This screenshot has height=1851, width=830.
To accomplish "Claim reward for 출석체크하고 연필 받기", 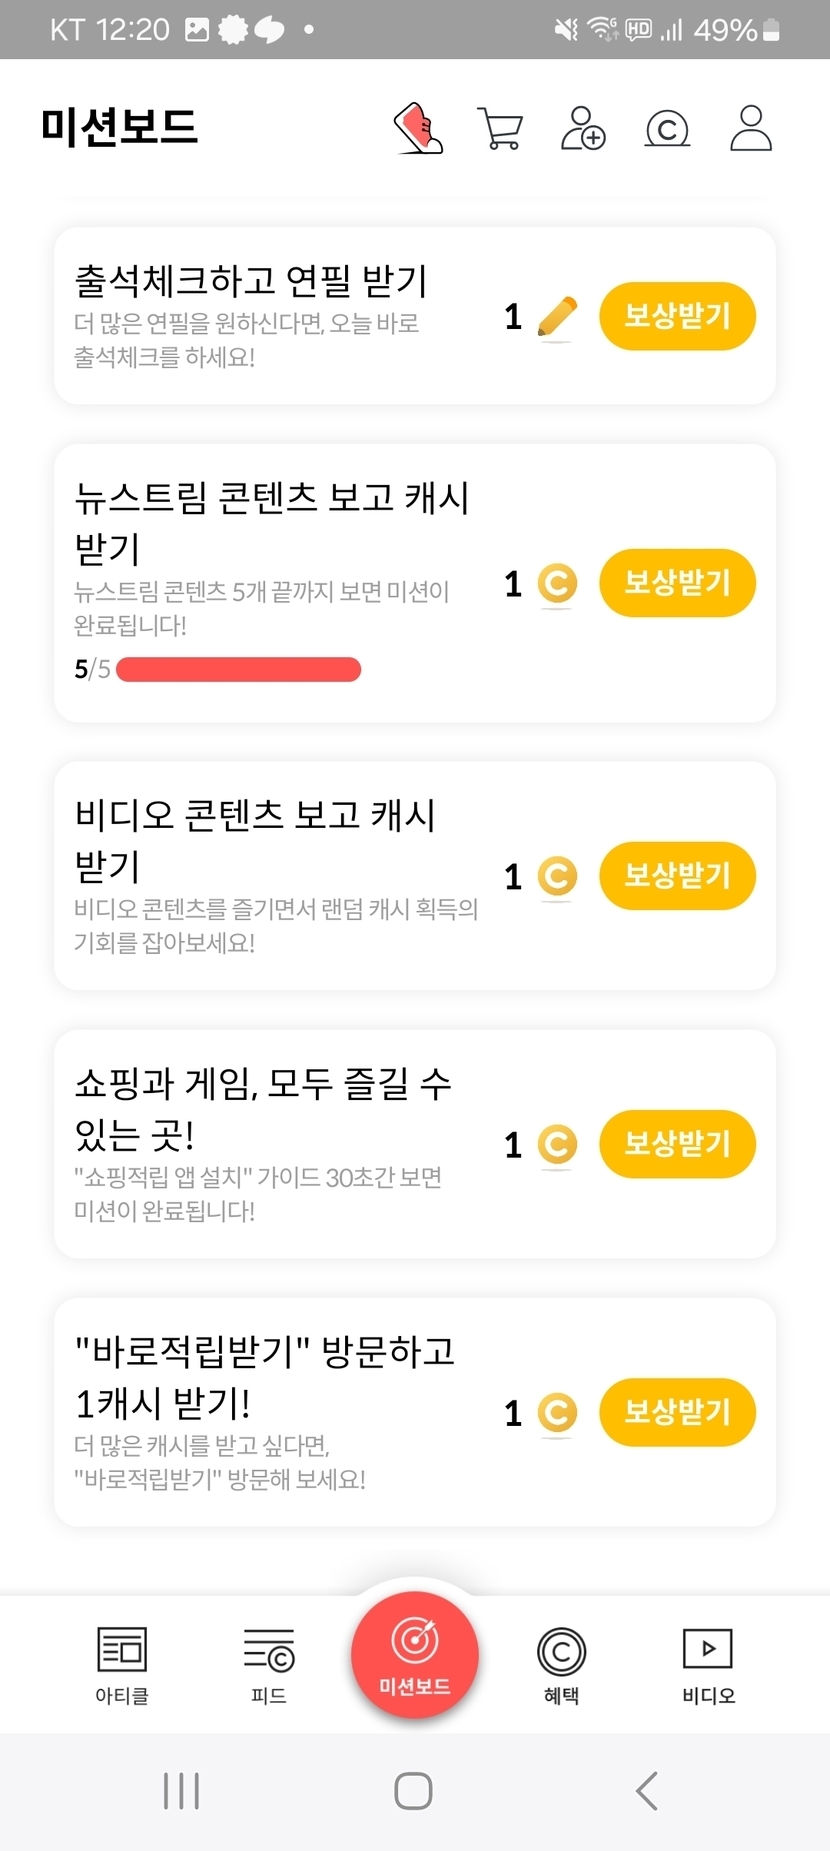I will tap(677, 317).
